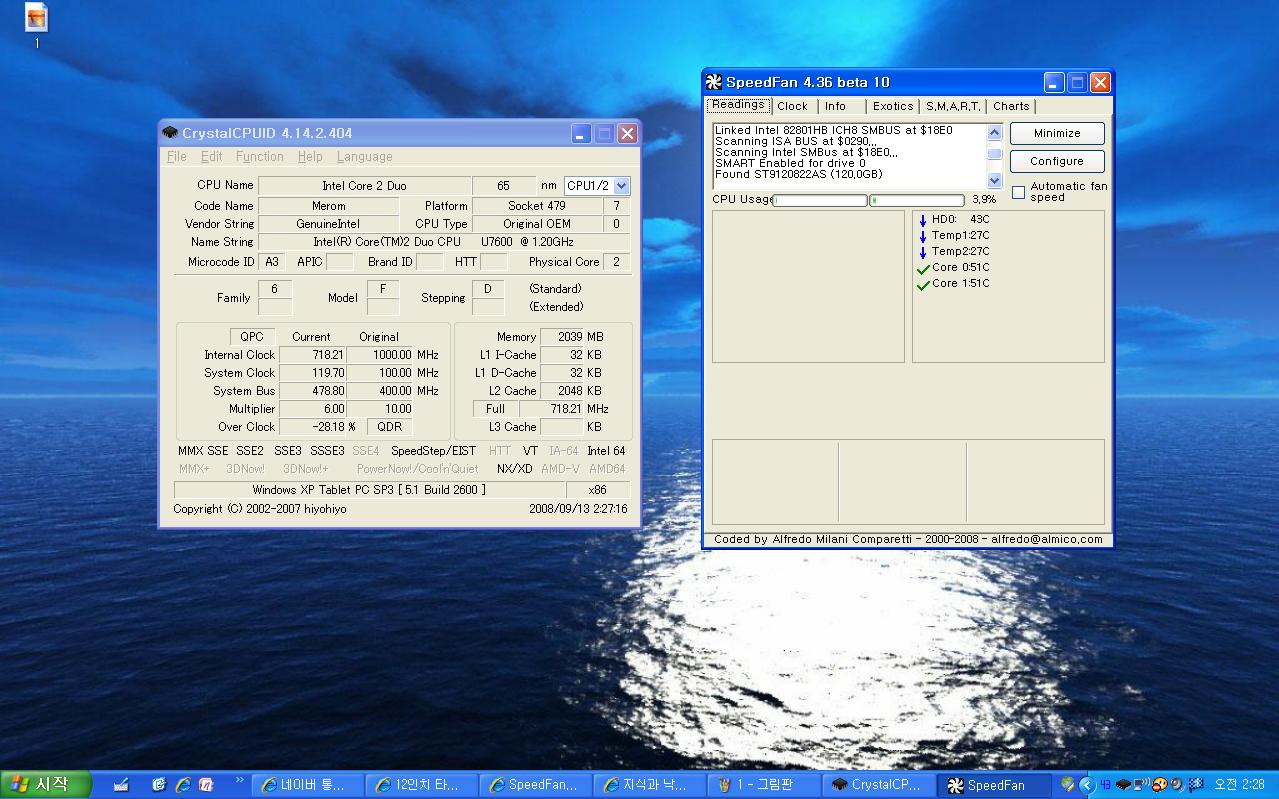Click the Code Name value 'Merom'

[328, 206]
